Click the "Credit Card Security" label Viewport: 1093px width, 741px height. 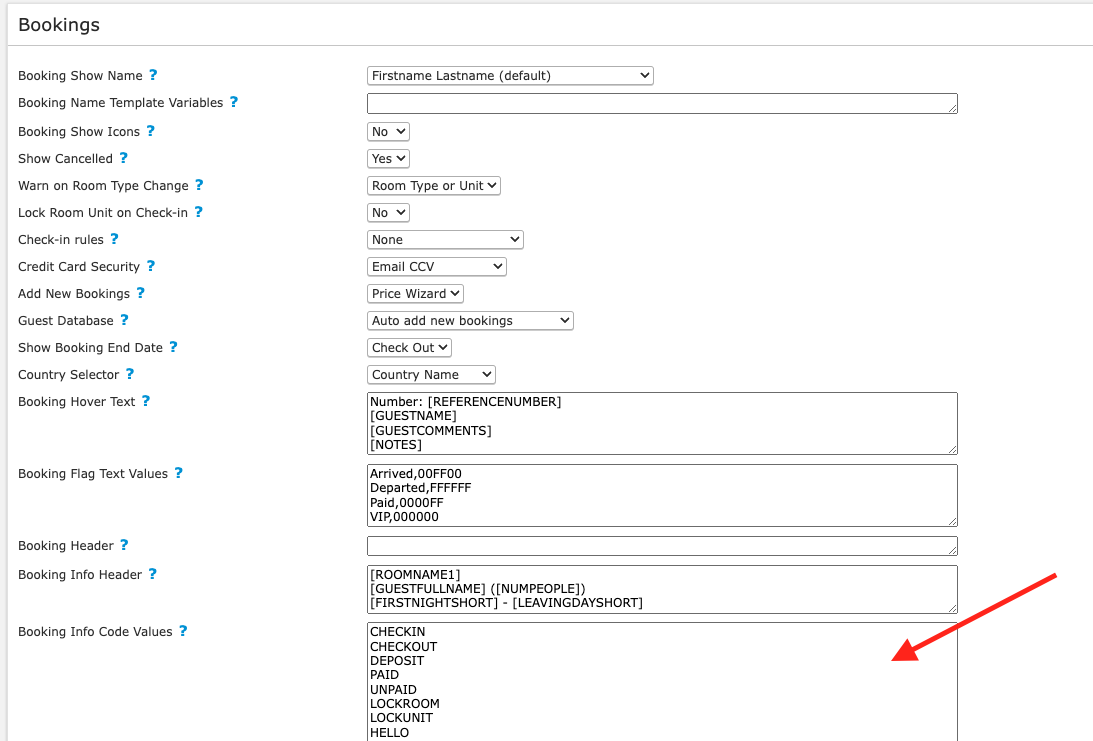79,267
